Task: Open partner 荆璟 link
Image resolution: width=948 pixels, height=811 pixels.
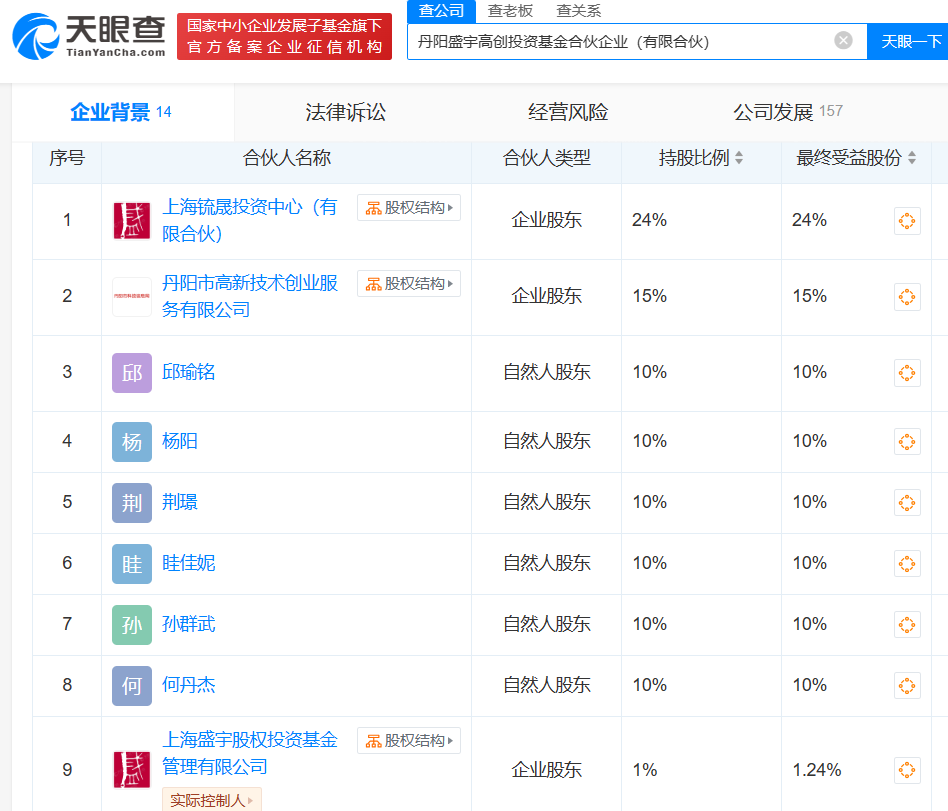Action: coord(180,502)
